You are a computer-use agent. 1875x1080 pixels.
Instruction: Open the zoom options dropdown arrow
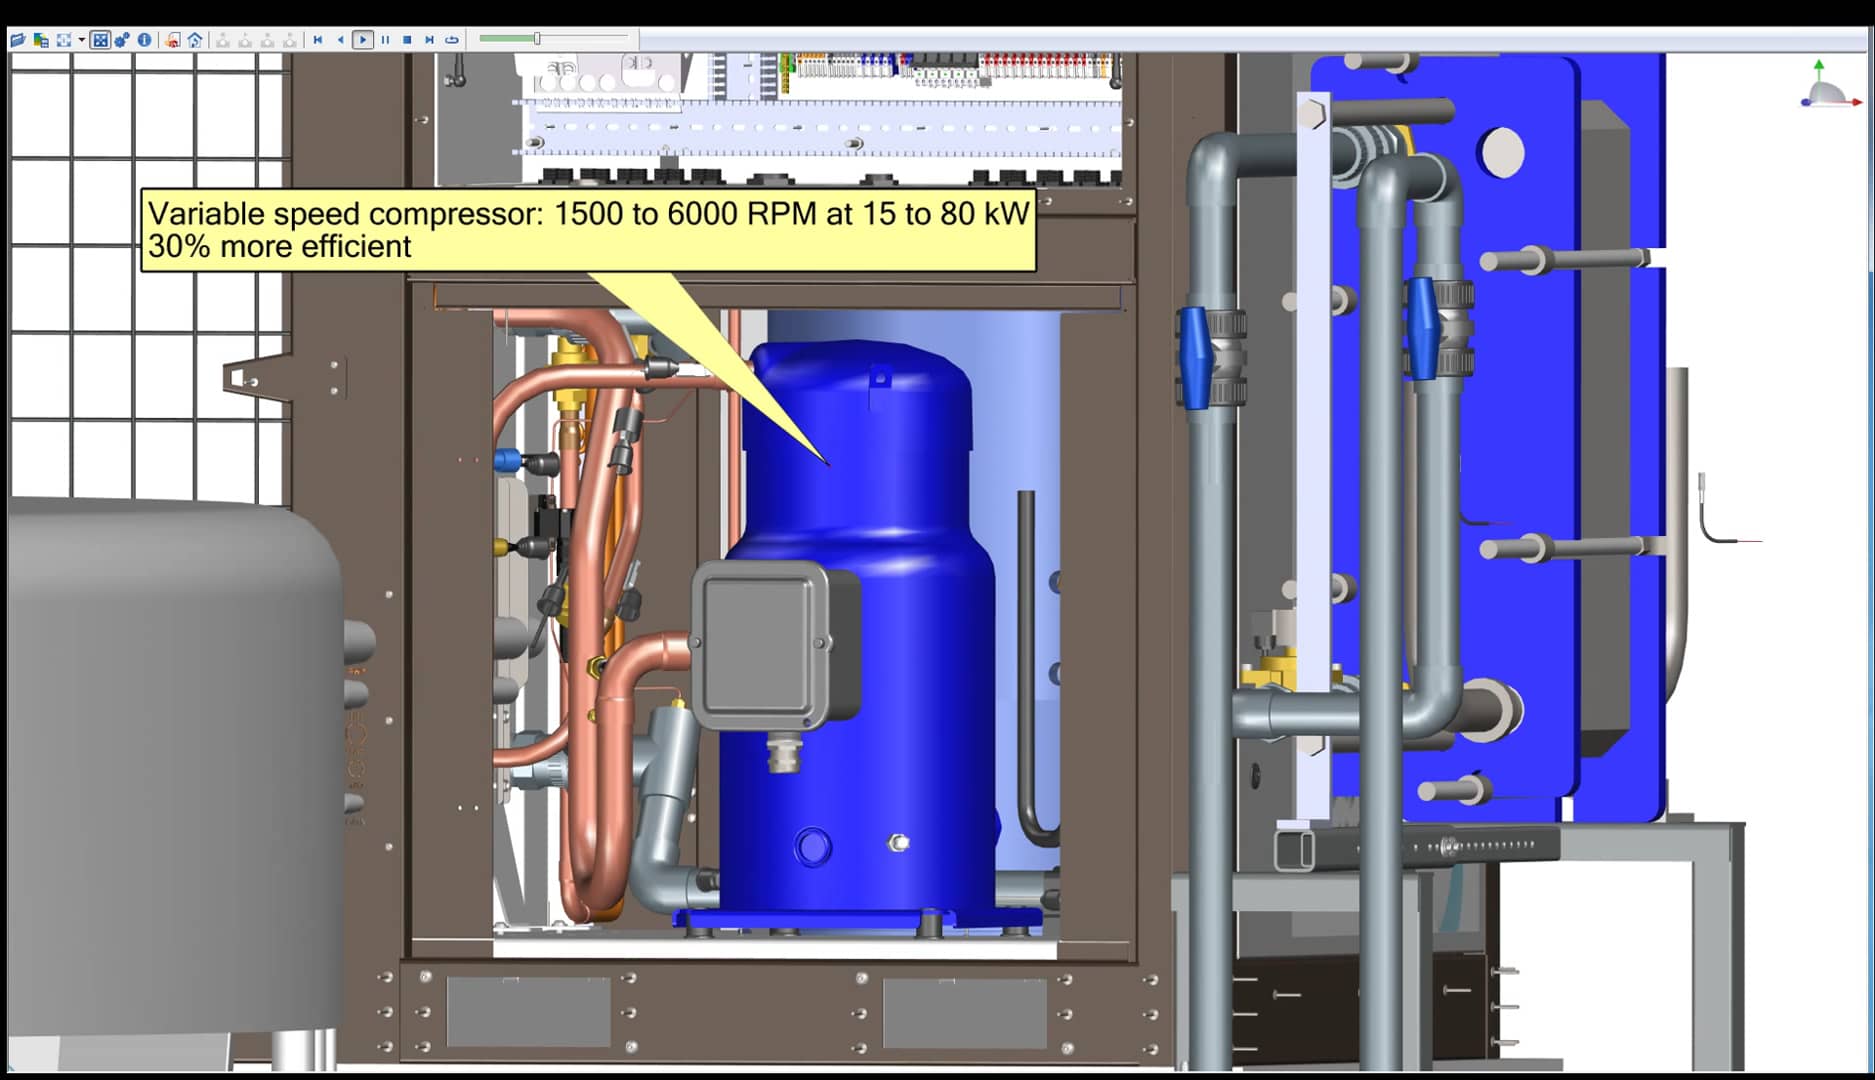[81, 40]
